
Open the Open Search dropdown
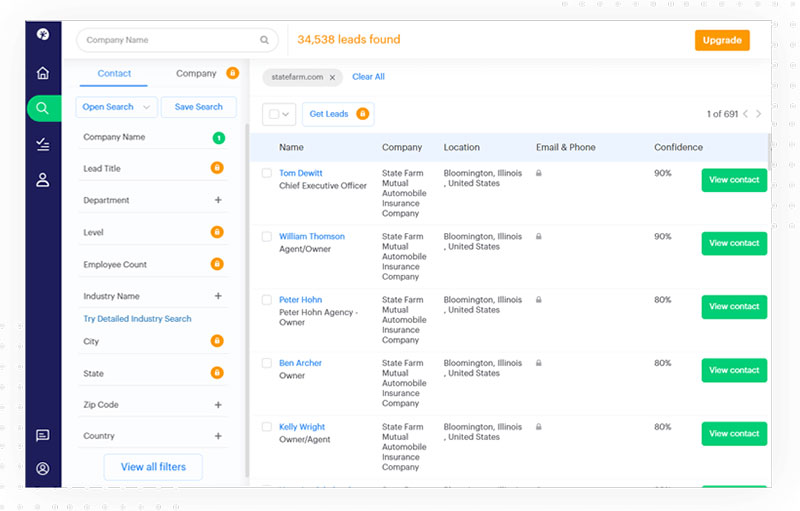click(116, 107)
